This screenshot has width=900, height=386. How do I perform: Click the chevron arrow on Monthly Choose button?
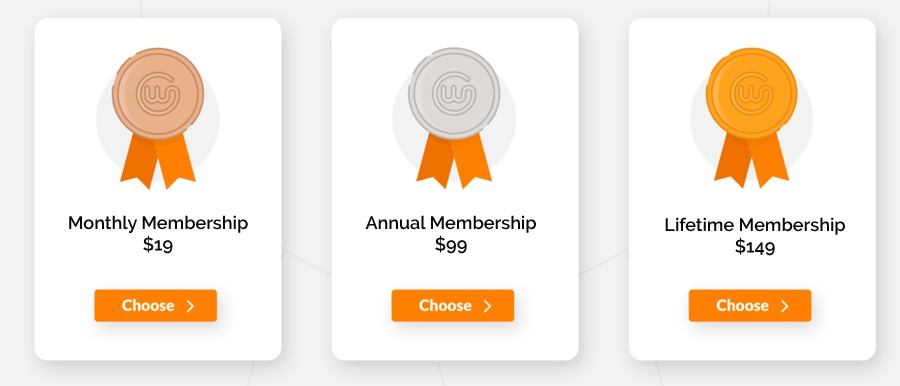pyautogui.click(x=191, y=306)
